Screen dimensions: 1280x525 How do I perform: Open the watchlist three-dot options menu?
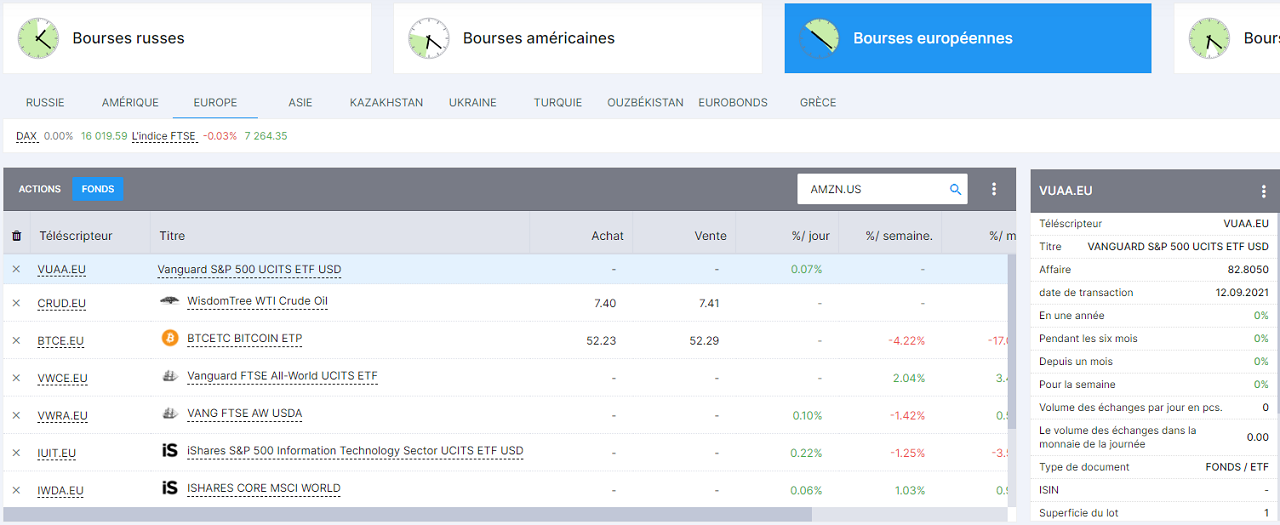point(993,189)
